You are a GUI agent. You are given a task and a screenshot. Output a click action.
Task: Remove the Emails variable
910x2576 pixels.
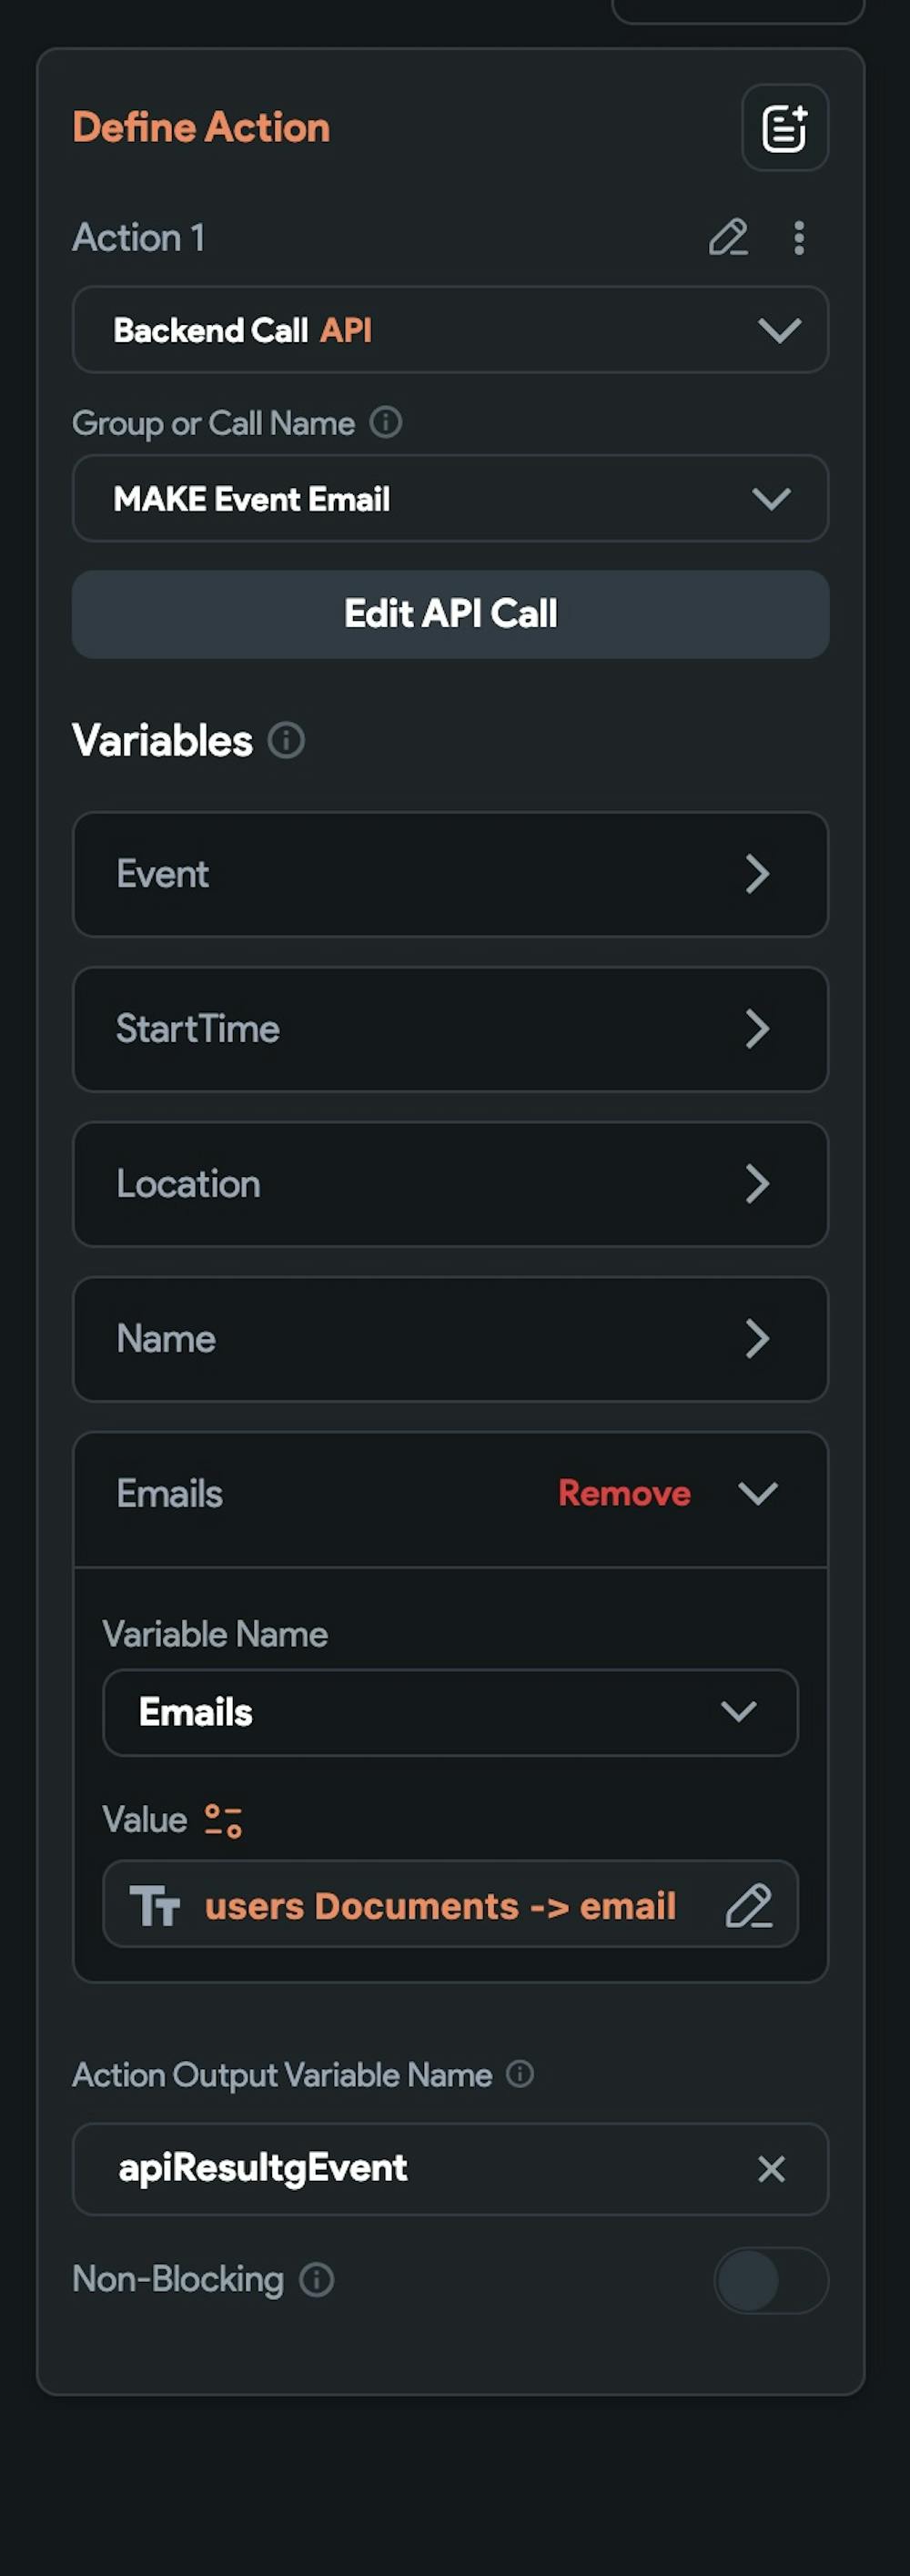pos(624,1494)
